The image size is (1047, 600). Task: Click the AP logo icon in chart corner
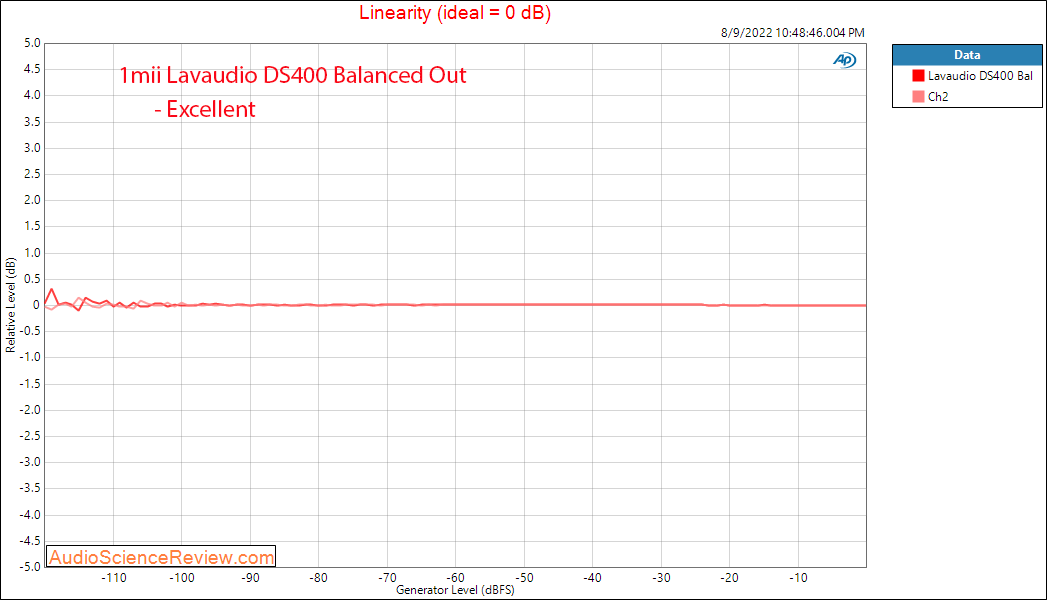coord(845,60)
